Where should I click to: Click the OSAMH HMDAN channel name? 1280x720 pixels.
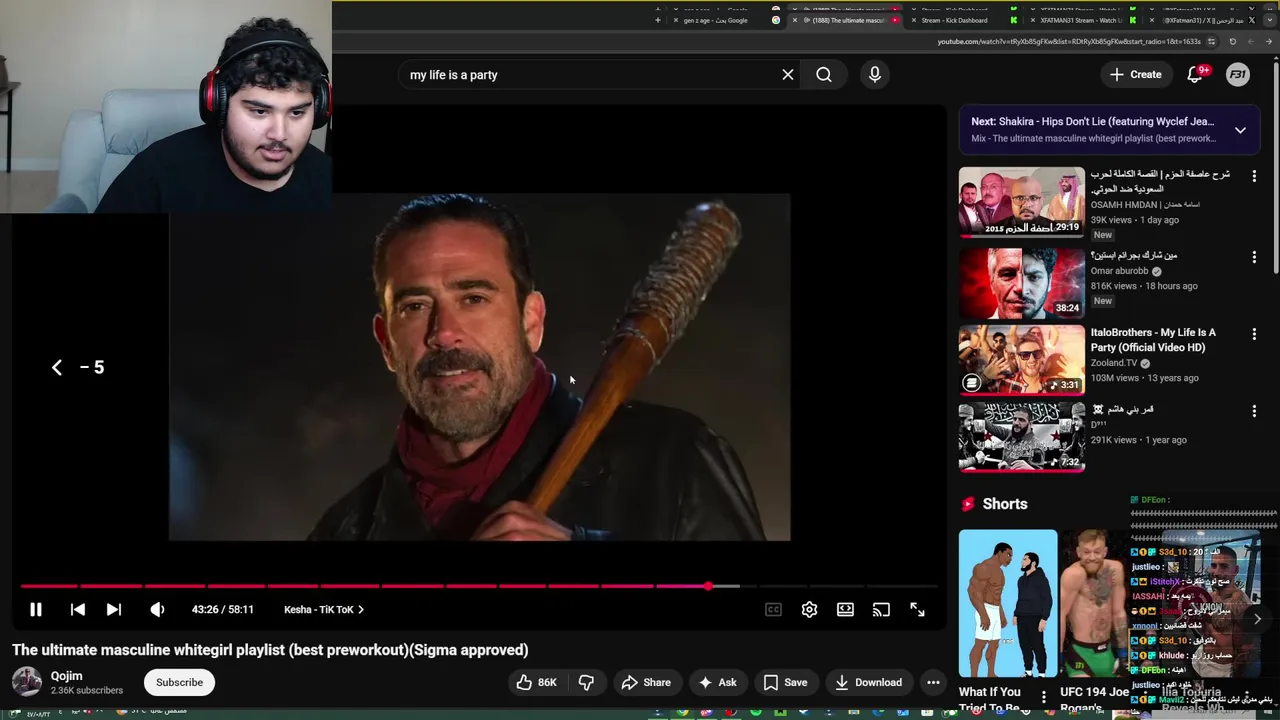pyautogui.click(x=1145, y=204)
